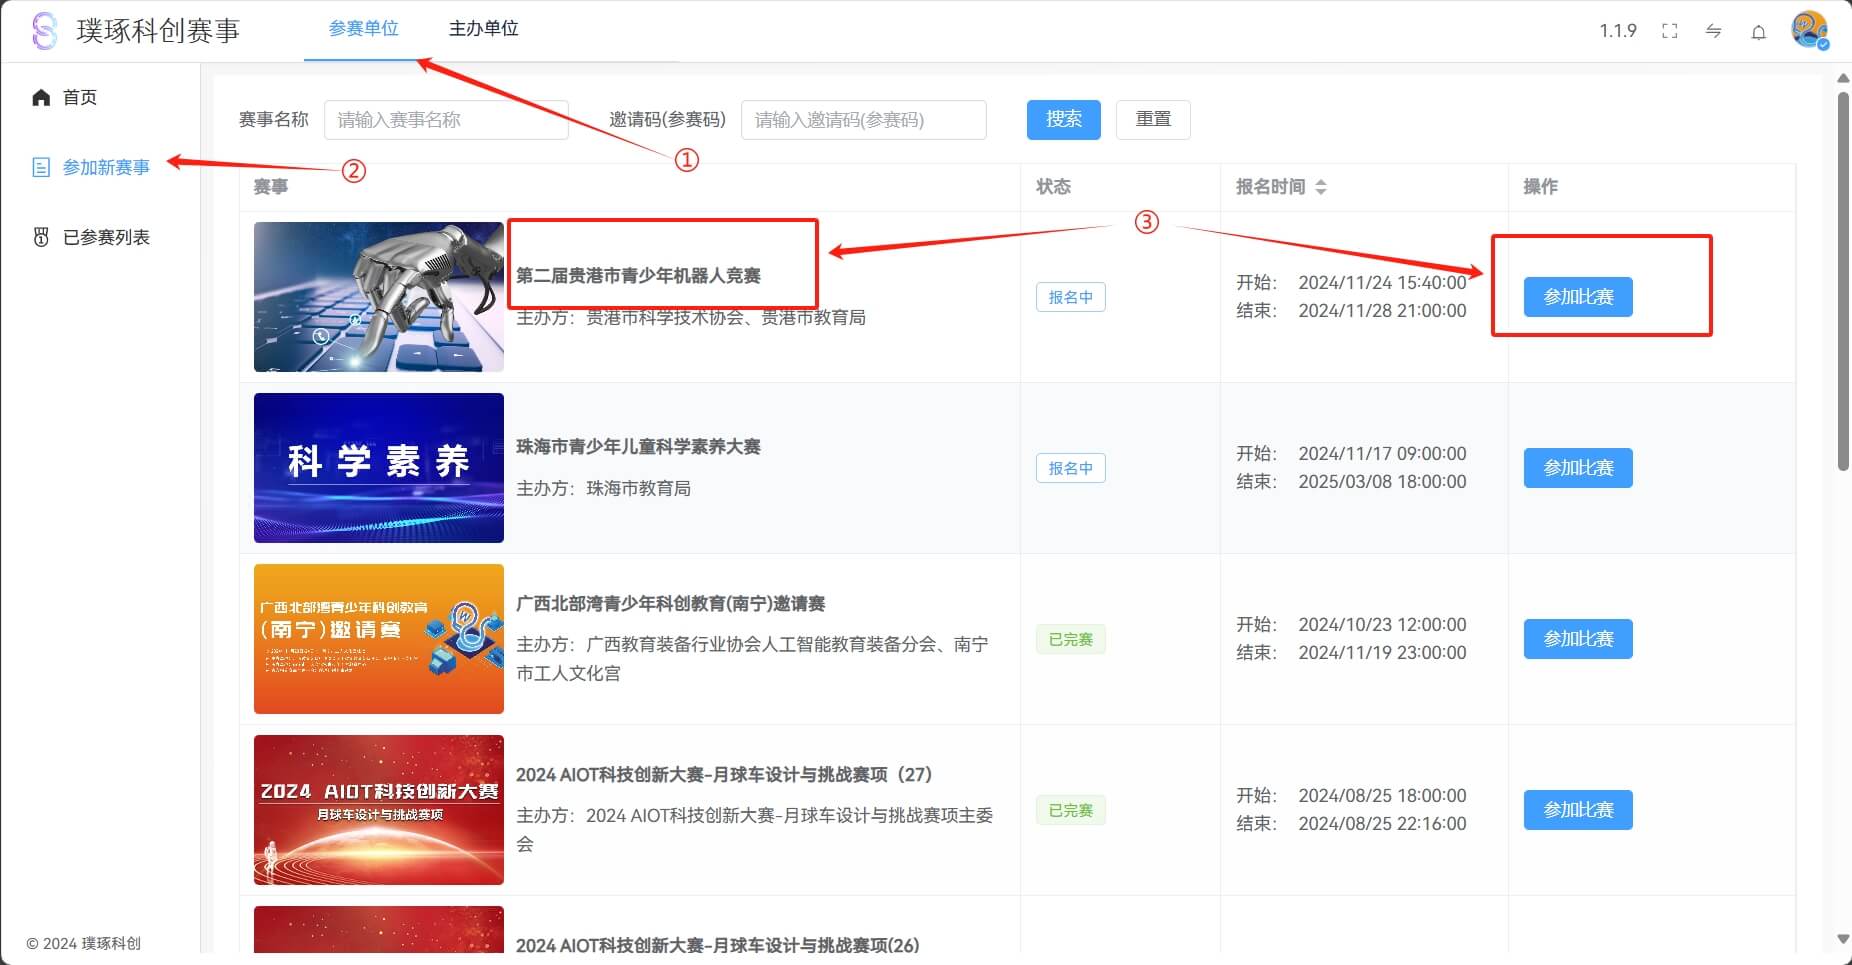
Task: Click the 璞琢科创赛事 logo icon
Action: coord(45,31)
